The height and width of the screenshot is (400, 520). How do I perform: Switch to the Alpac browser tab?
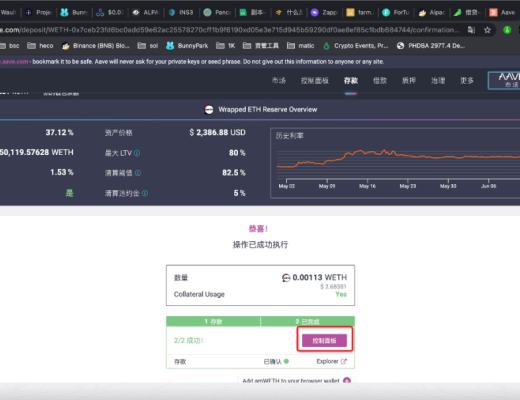[x=431, y=12]
